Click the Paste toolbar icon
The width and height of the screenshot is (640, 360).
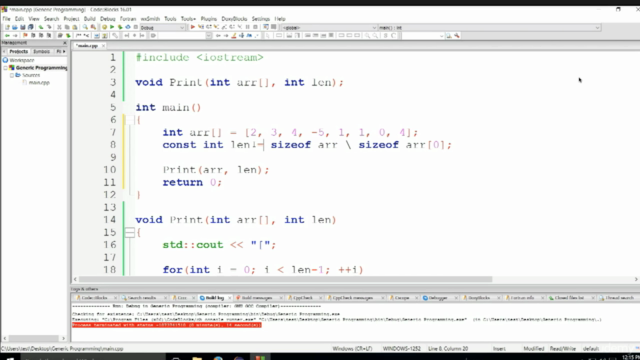click(75, 27)
